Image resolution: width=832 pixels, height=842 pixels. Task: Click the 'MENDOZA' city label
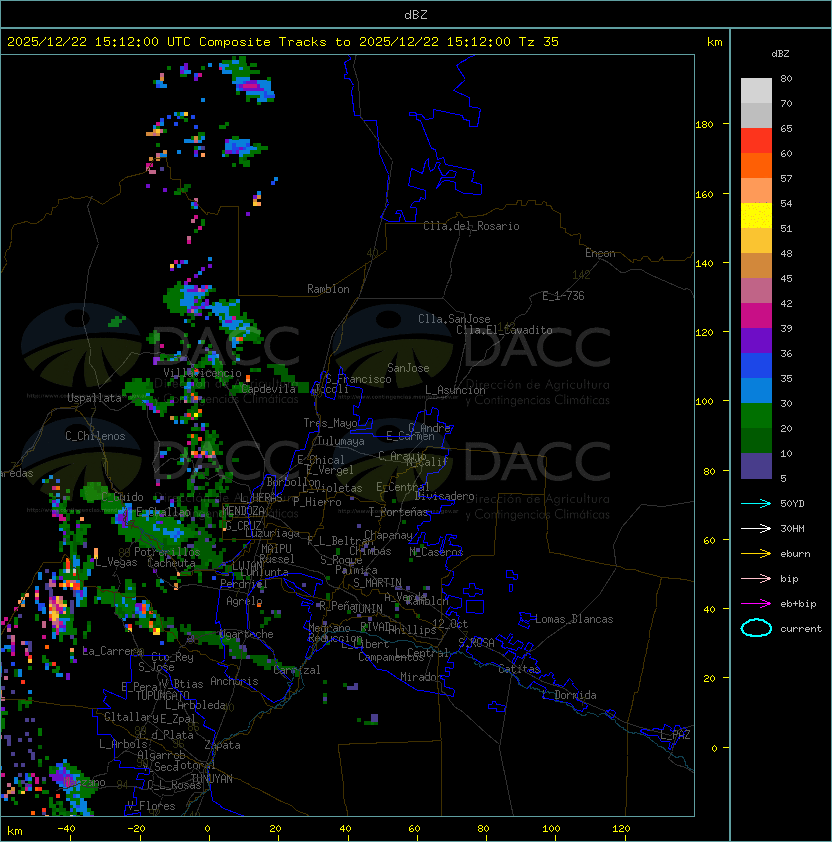tap(243, 510)
